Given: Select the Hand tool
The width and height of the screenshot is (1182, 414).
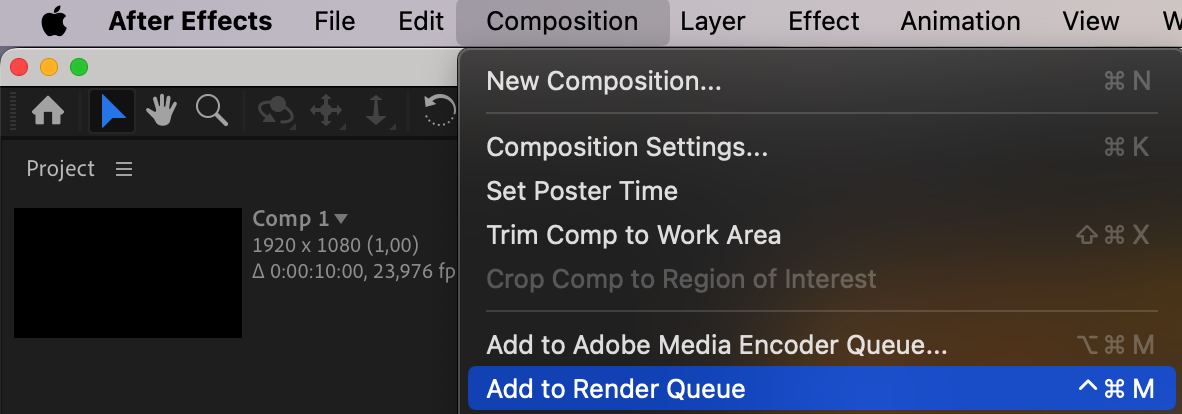Looking at the screenshot, I should tap(161, 112).
